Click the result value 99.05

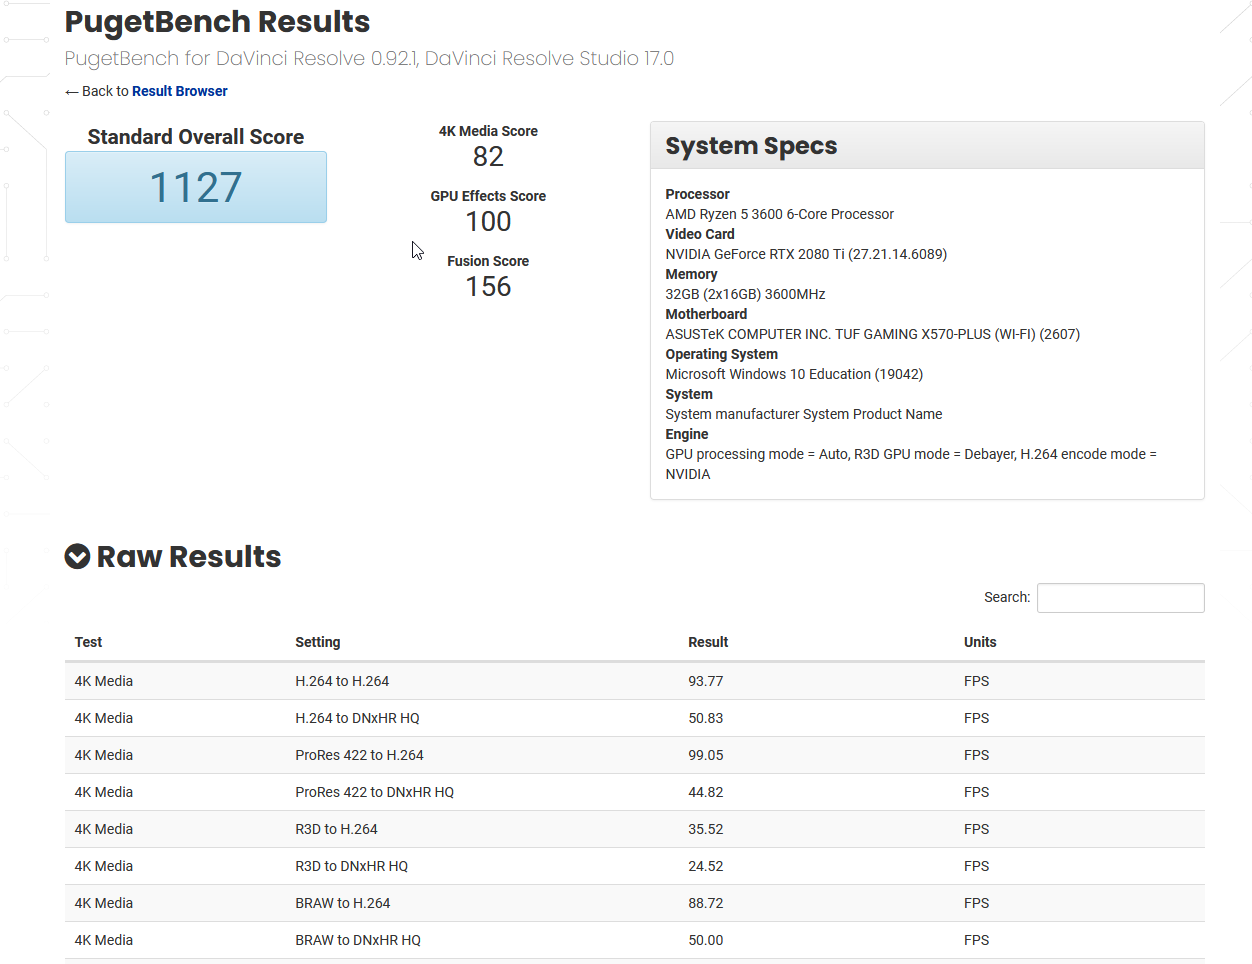click(705, 755)
